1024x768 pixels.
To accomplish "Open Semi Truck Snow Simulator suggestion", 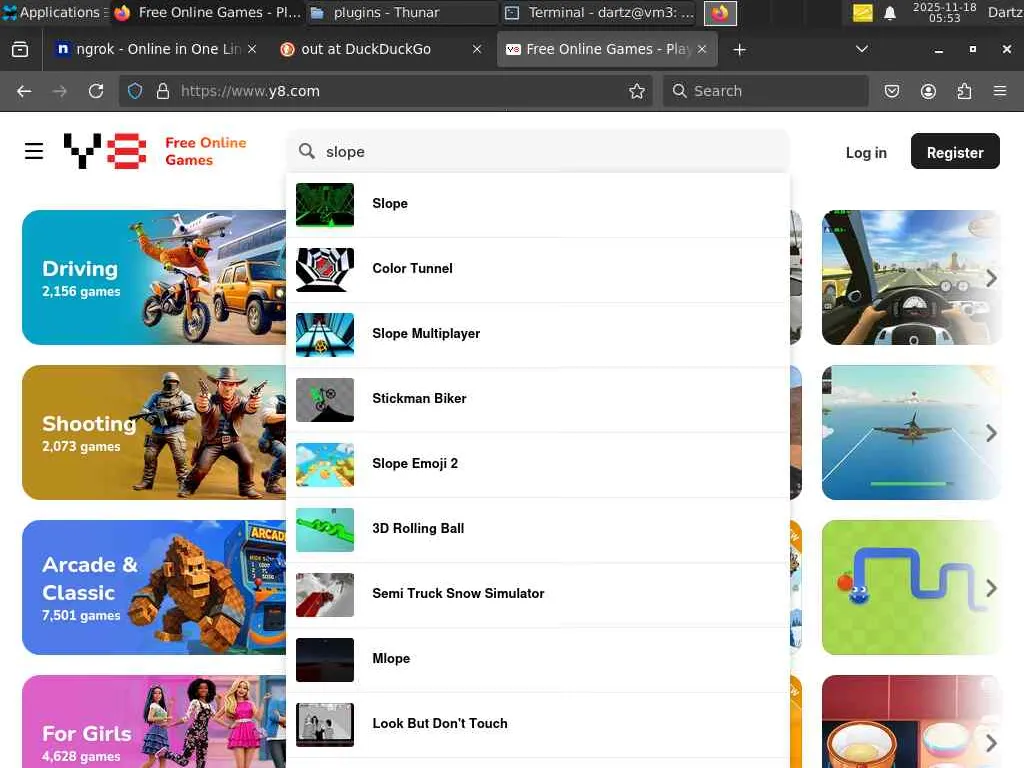I will click(x=537, y=594).
